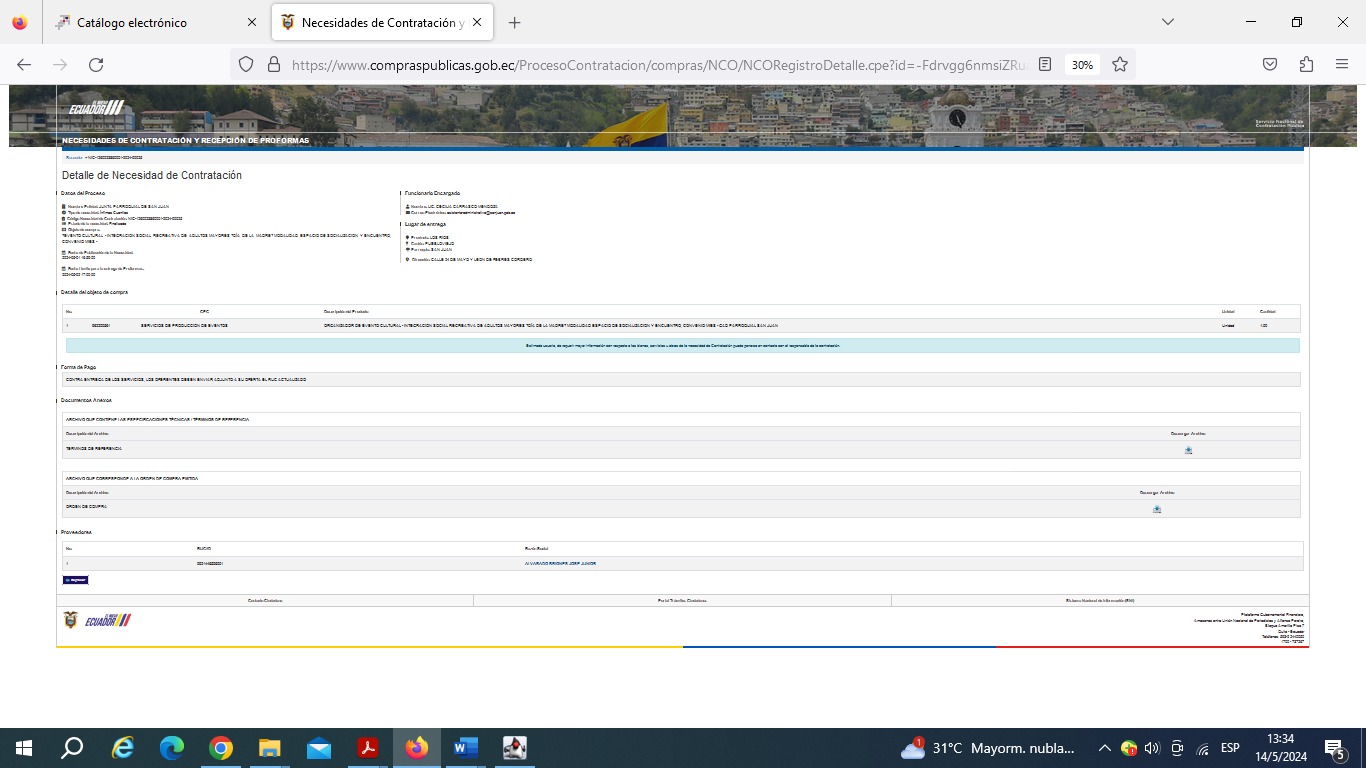
Task: Open the Save to Pocket button
Action: point(1269,64)
